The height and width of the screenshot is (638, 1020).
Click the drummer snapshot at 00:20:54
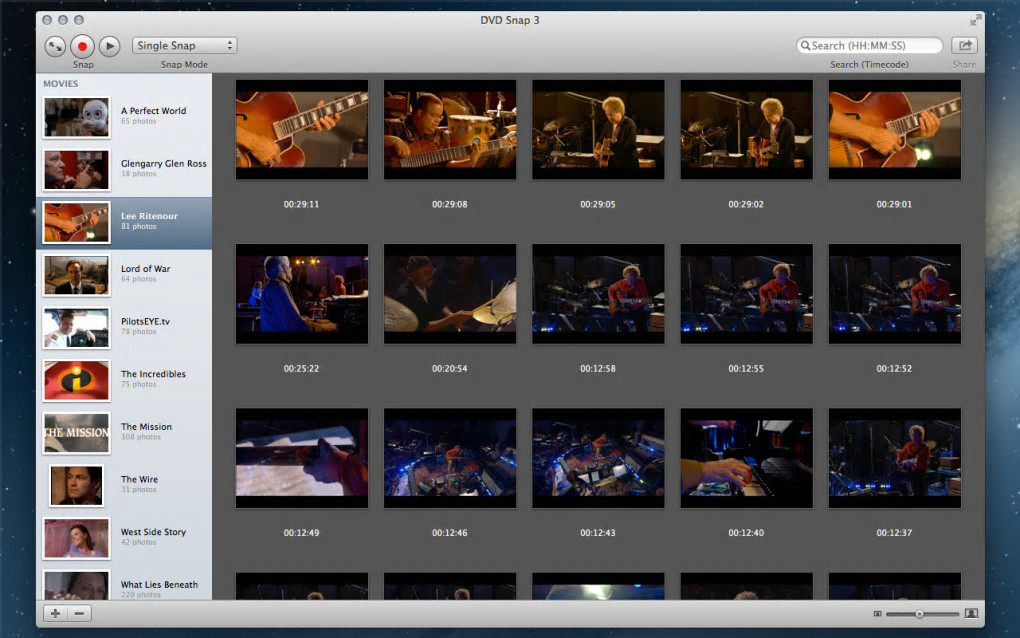point(450,294)
